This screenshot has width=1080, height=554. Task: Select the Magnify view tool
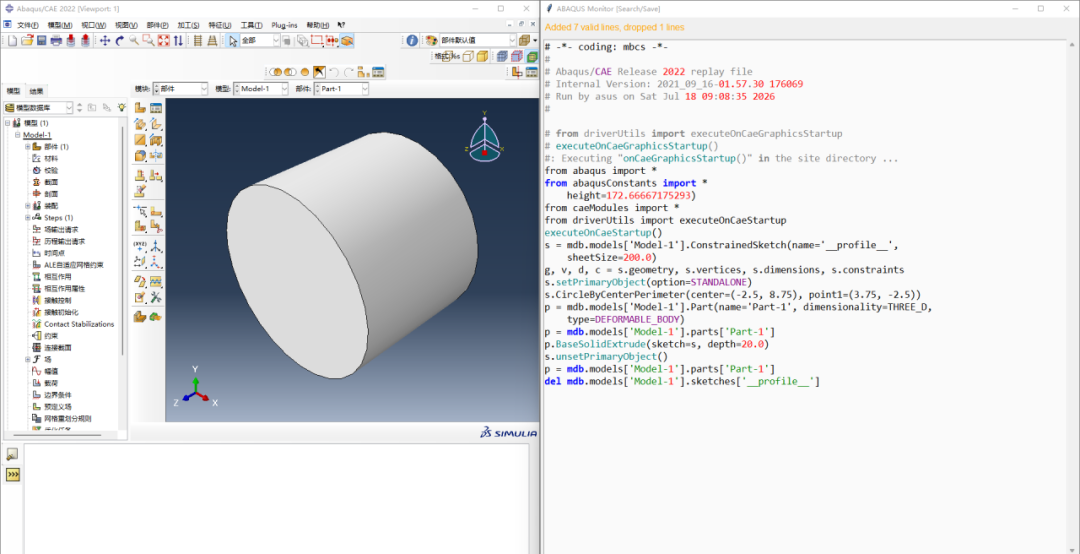click(134, 41)
